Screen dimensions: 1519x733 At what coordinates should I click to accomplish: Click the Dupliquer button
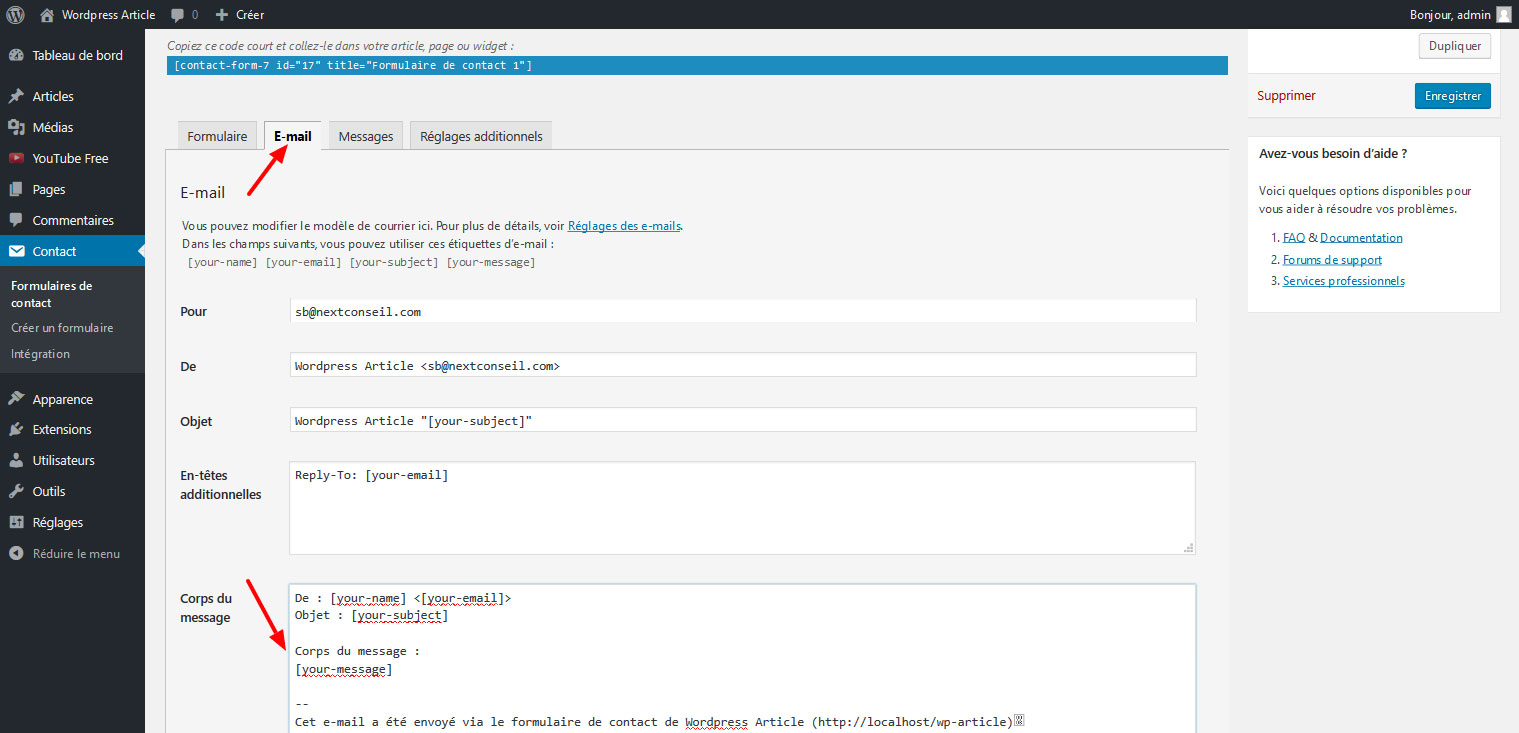tap(1455, 46)
